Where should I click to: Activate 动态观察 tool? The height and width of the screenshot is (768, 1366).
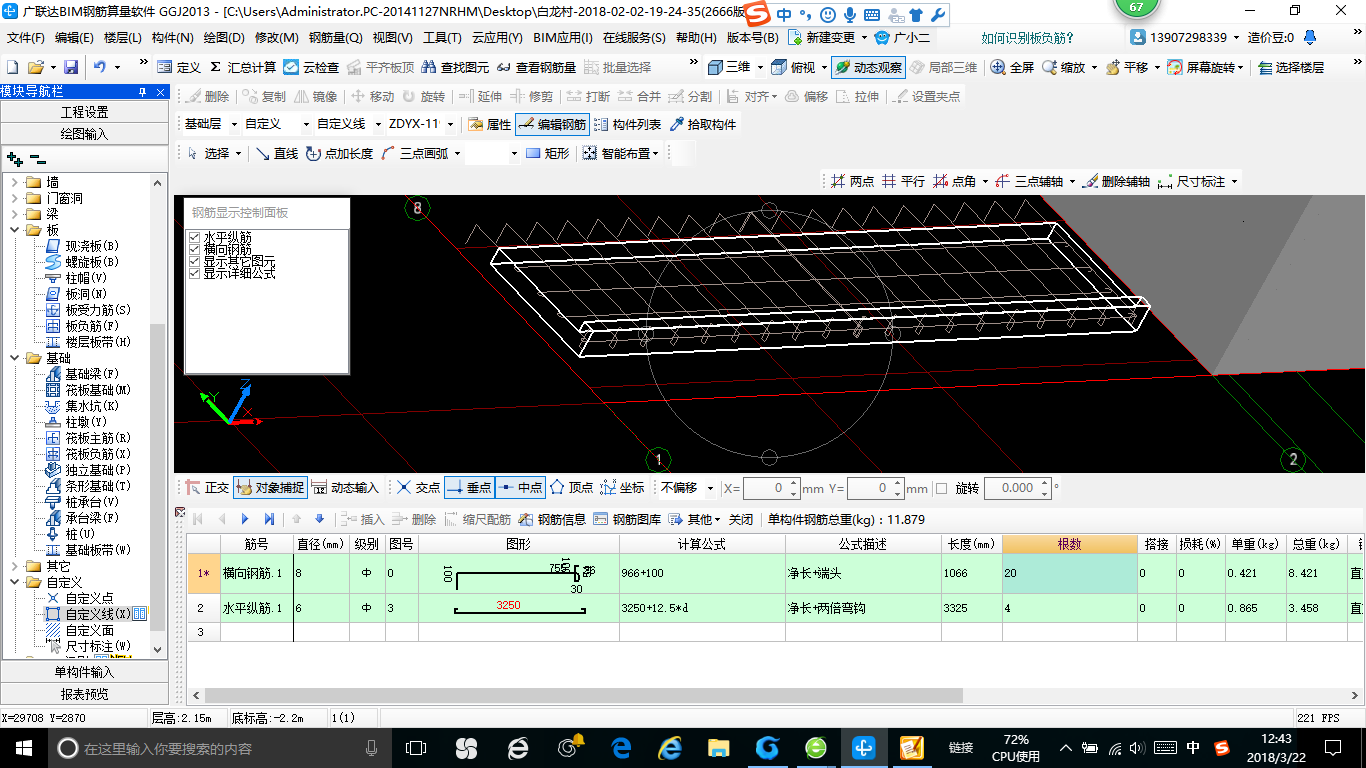point(867,67)
